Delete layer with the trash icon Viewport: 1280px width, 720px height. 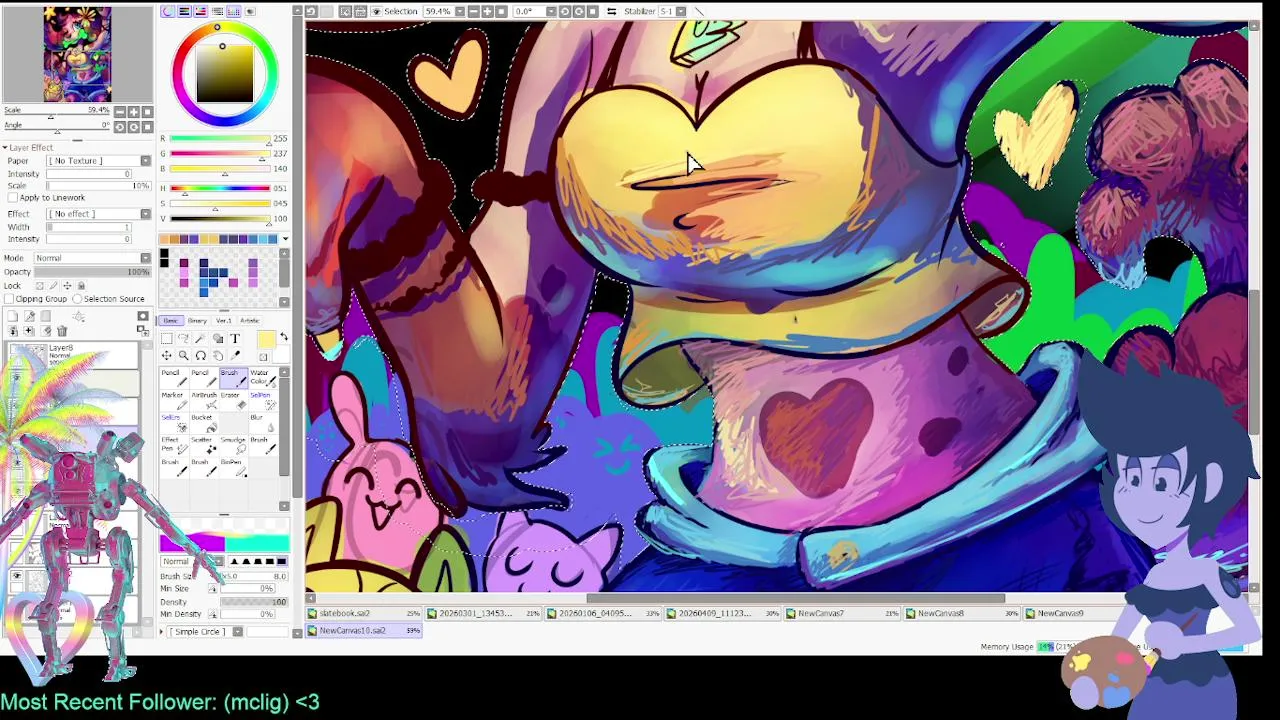62,331
